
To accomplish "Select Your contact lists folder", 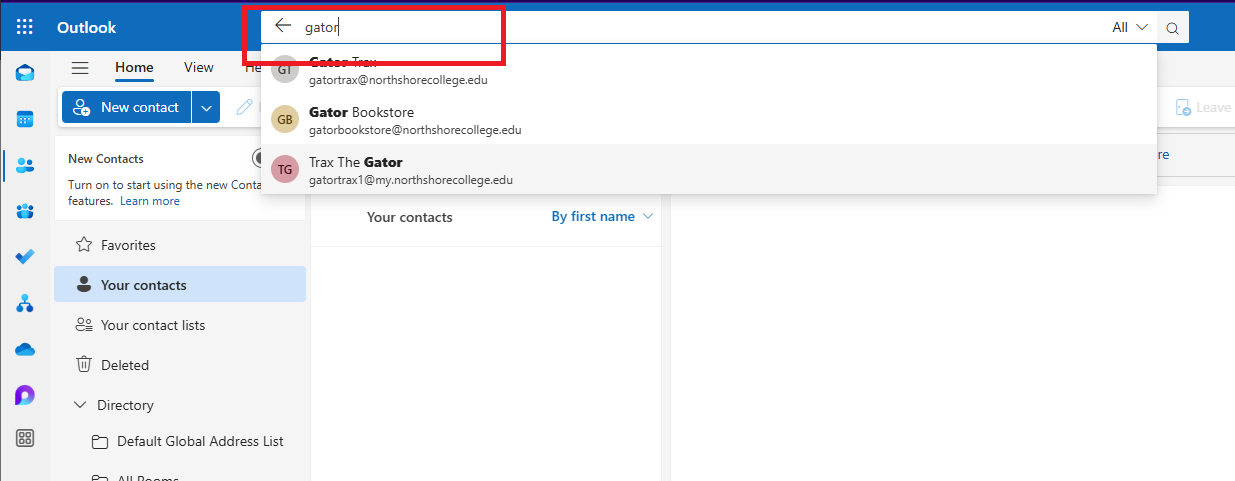I will (180, 325).
